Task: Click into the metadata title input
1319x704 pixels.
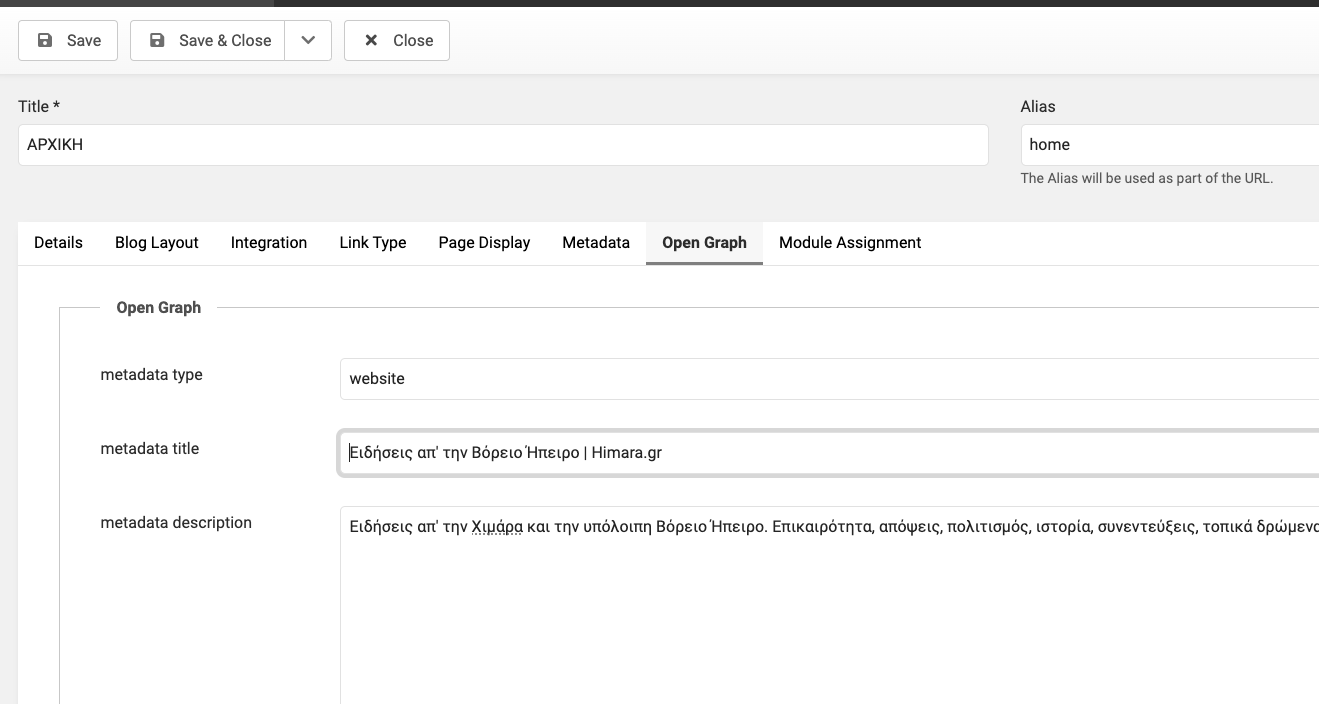Action: click(x=828, y=453)
